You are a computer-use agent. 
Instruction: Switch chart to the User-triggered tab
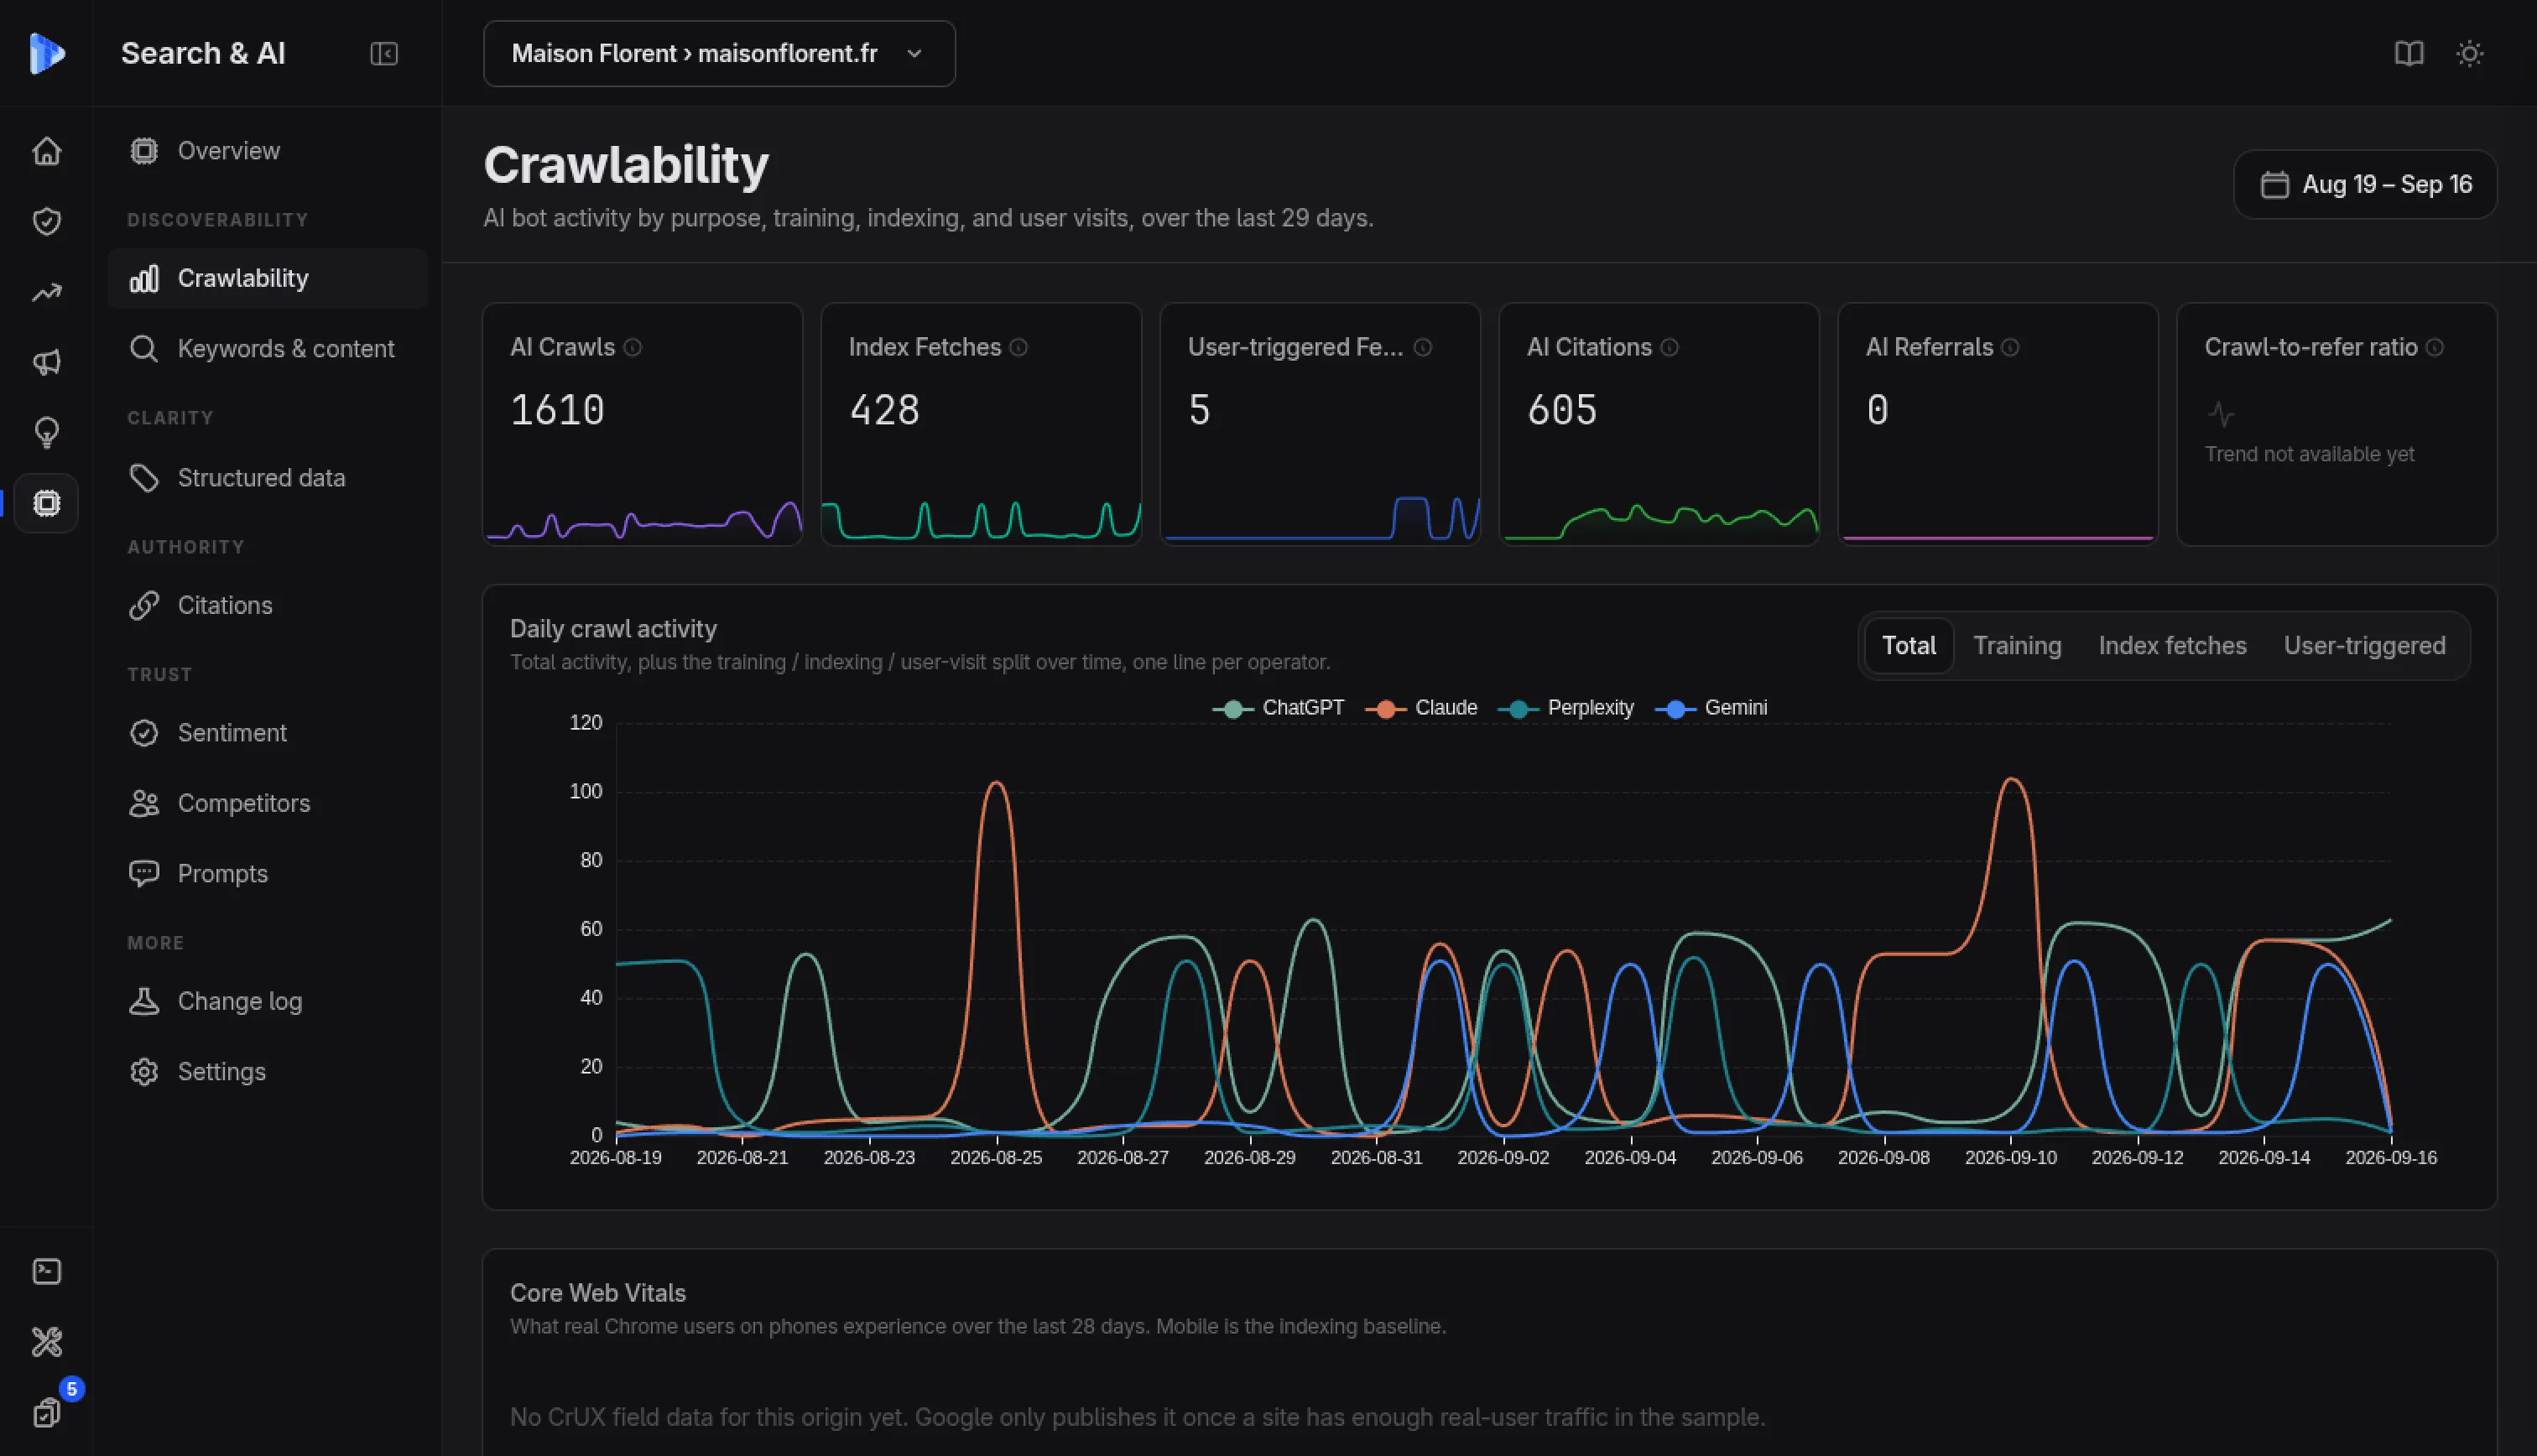[x=2364, y=646]
